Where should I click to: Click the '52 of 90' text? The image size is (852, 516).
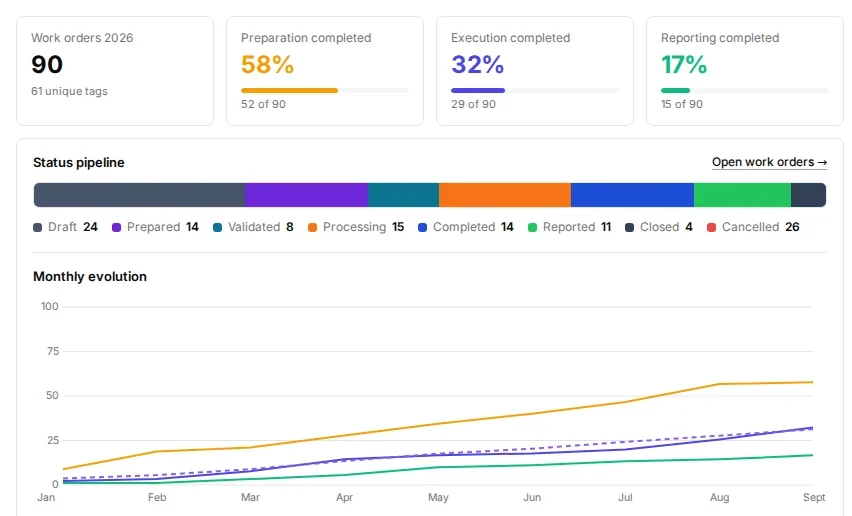tap(264, 104)
